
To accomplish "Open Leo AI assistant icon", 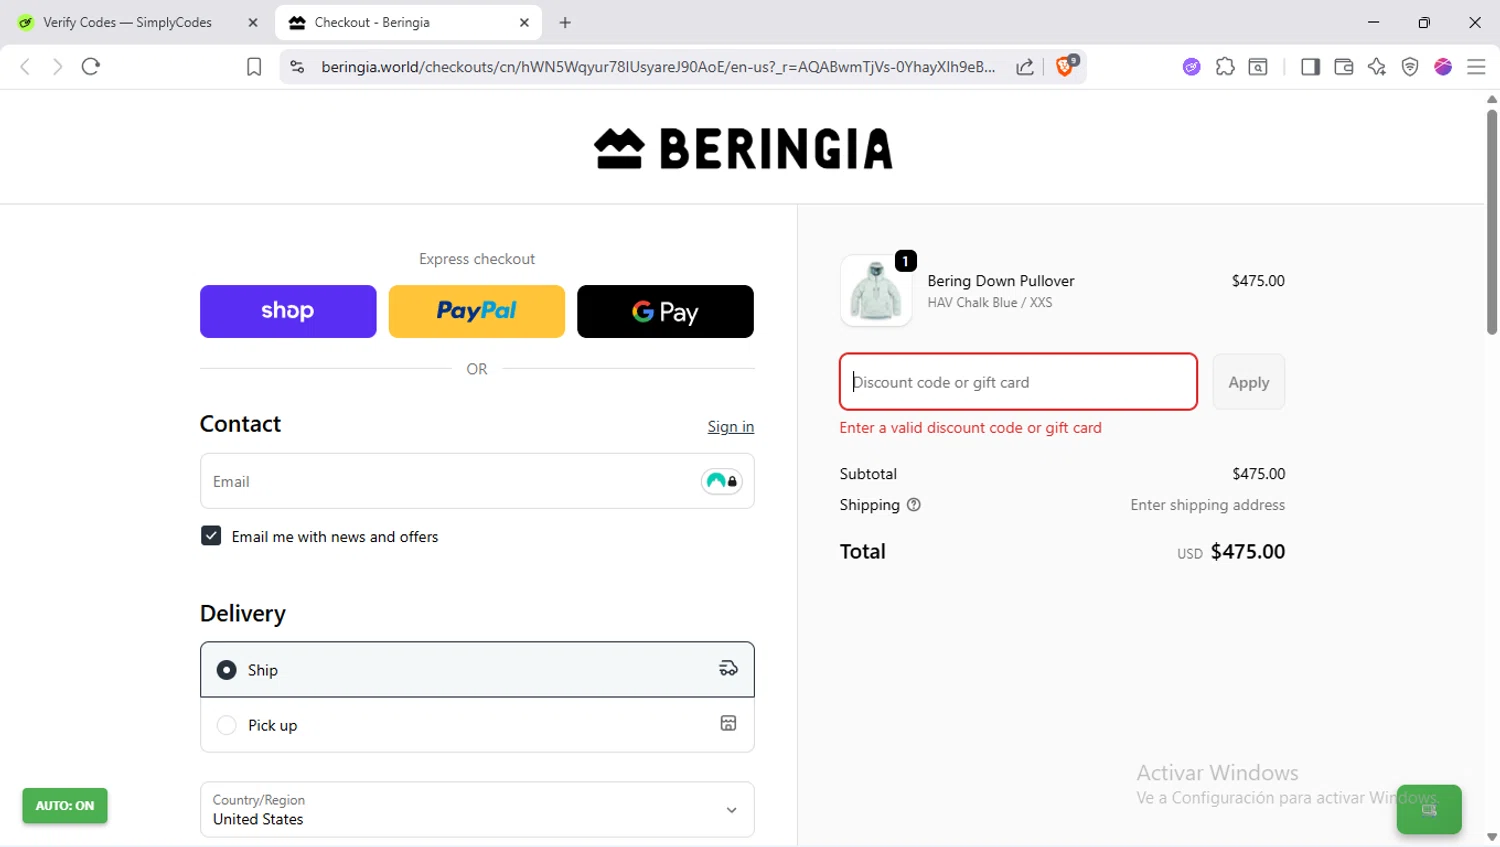I will click(1377, 67).
